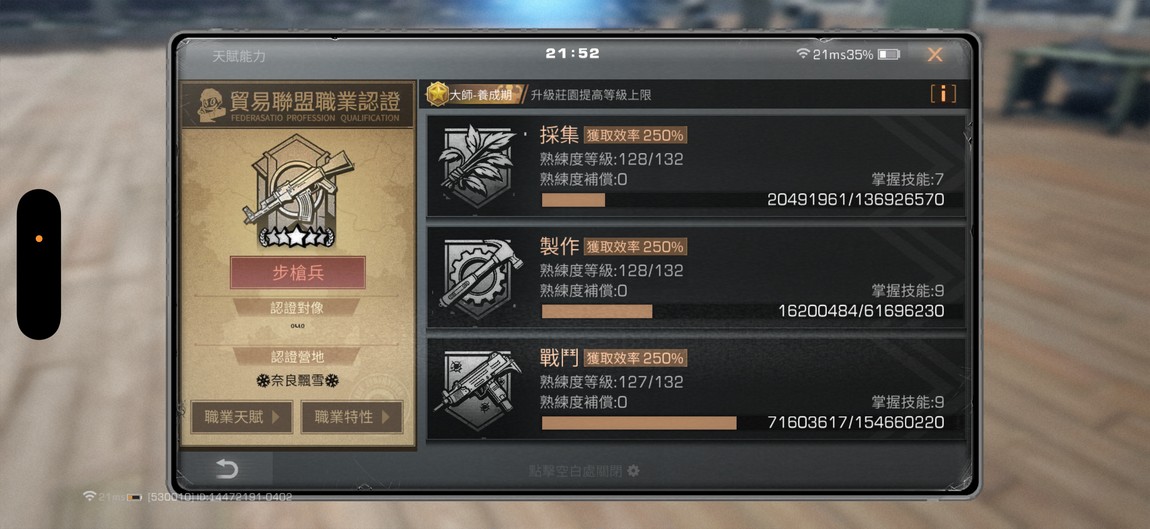Open the 步槍兵 rifleman profession label
The image size is (1150, 529).
pos(298,273)
